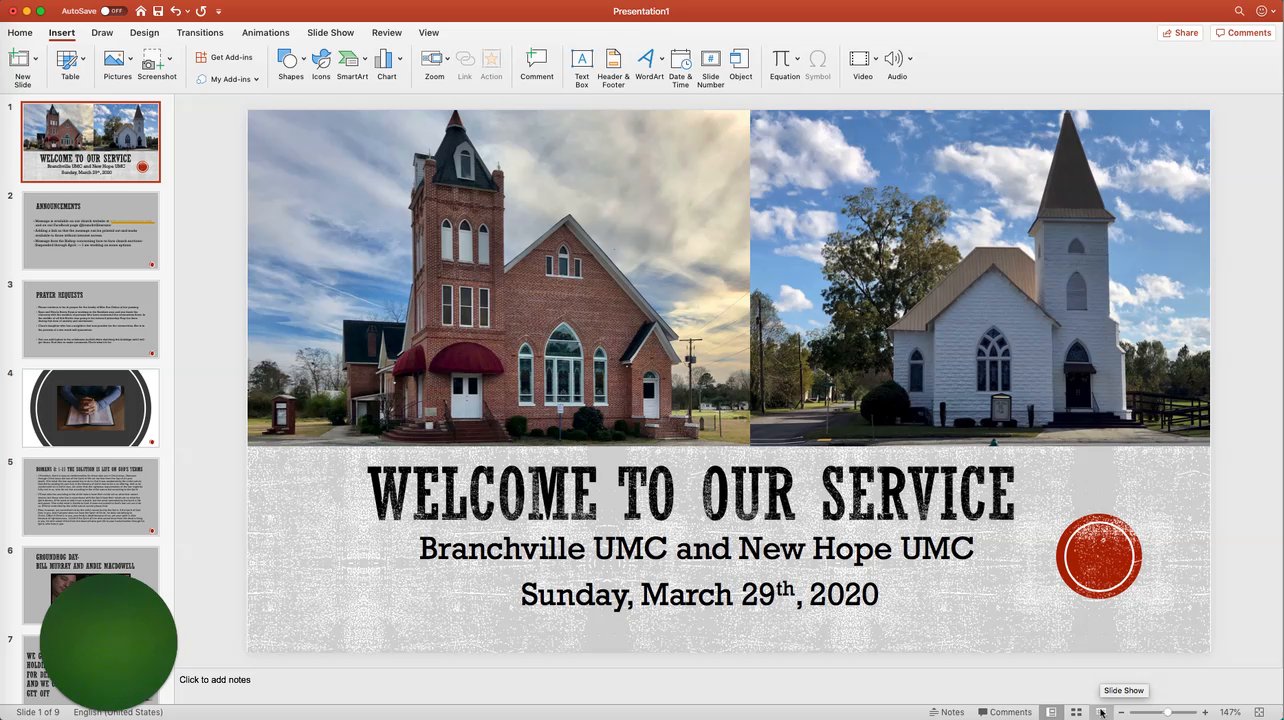The image size is (1284, 720).
Task: Click the Audio icon
Action: click(893, 58)
